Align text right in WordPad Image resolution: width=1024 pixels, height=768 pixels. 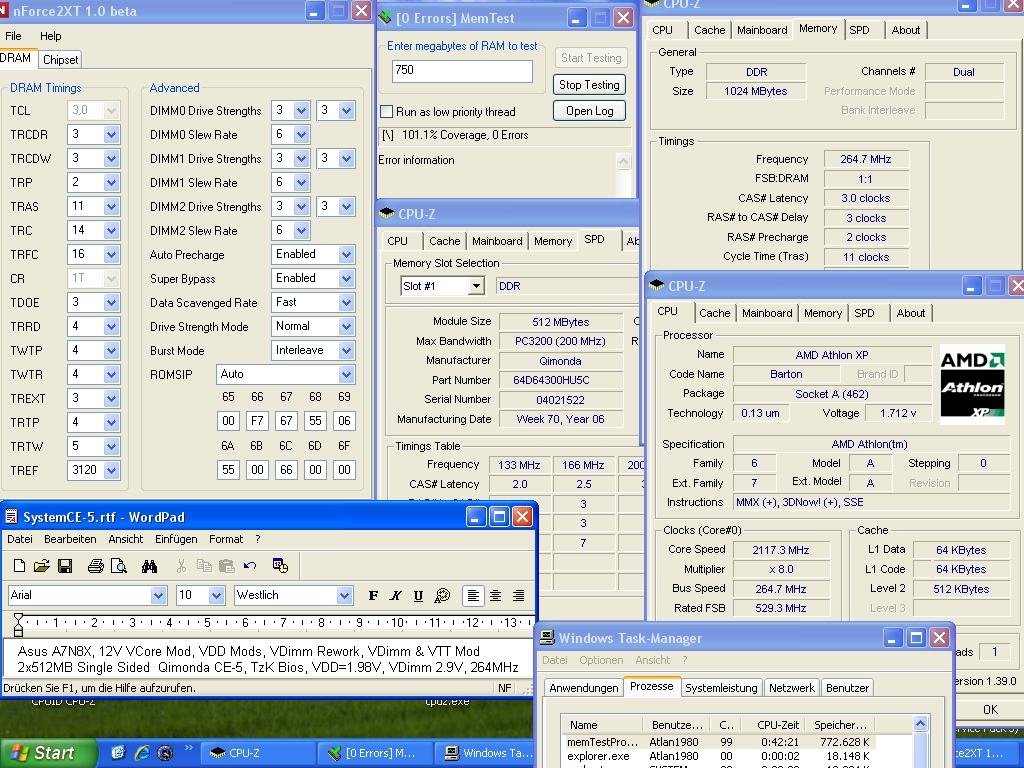518,595
